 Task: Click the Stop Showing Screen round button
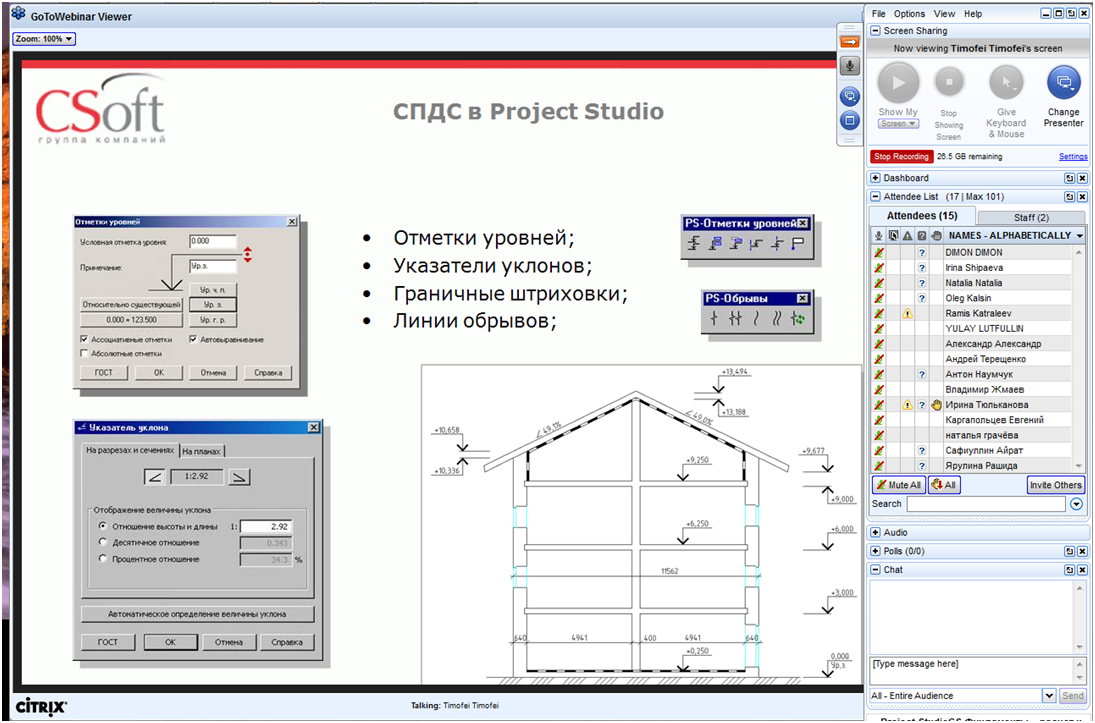949,82
